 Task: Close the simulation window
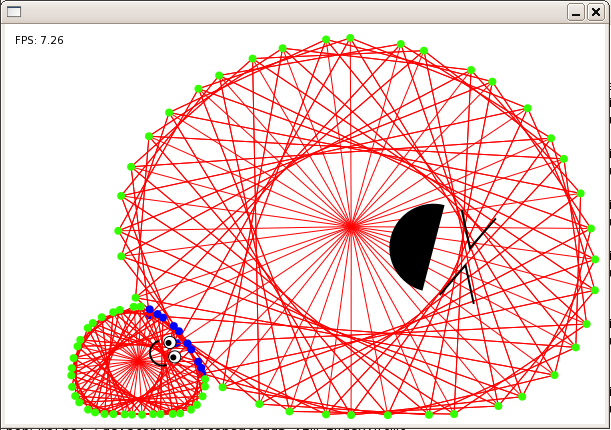pyautogui.click(x=596, y=12)
